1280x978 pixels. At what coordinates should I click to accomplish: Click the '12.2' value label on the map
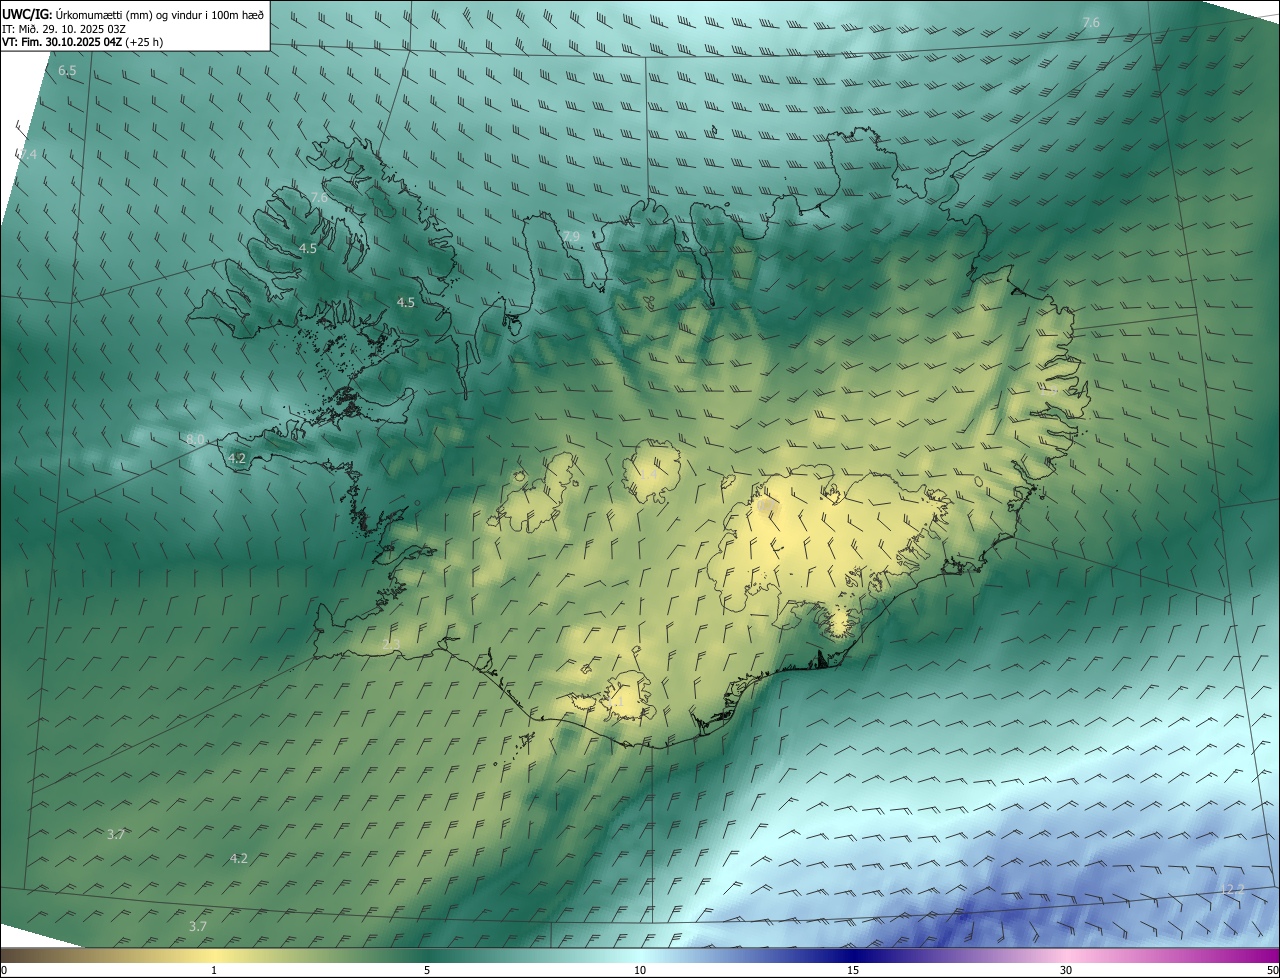pos(1232,889)
